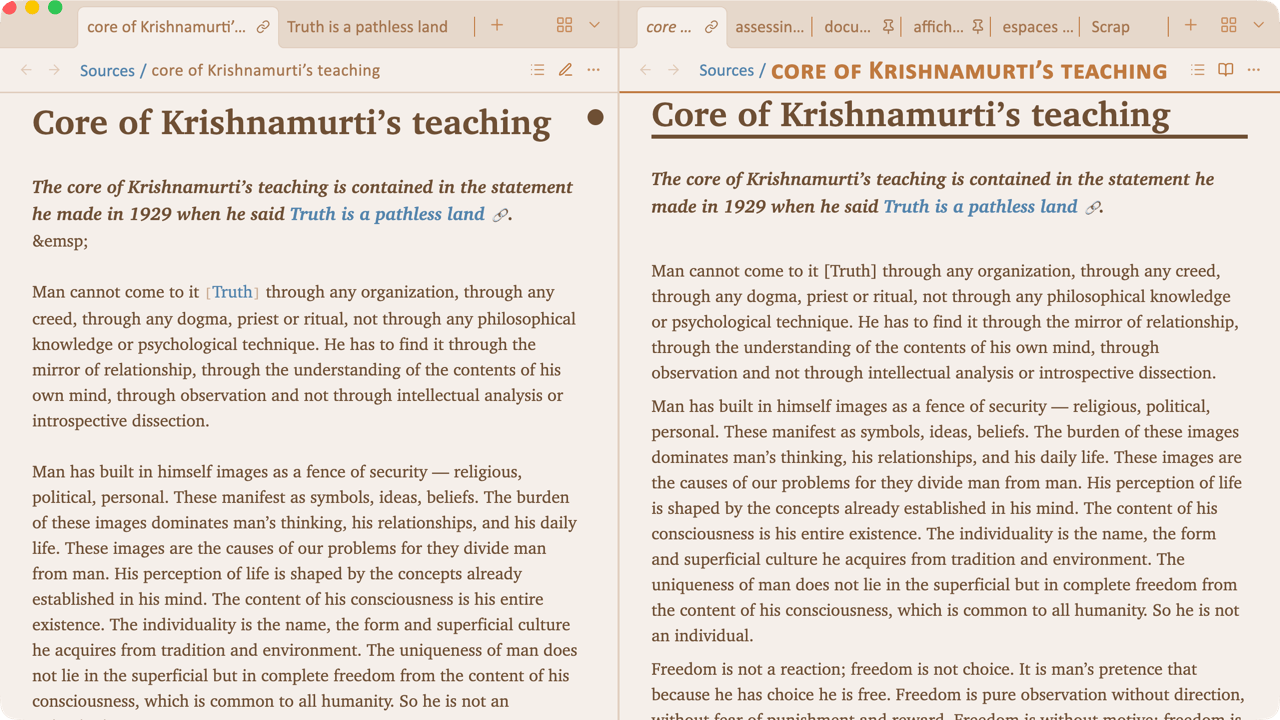Image resolution: width=1280 pixels, height=720 pixels.
Task: Switch left pane to reading view via pencil icon
Action: pos(566,70)
